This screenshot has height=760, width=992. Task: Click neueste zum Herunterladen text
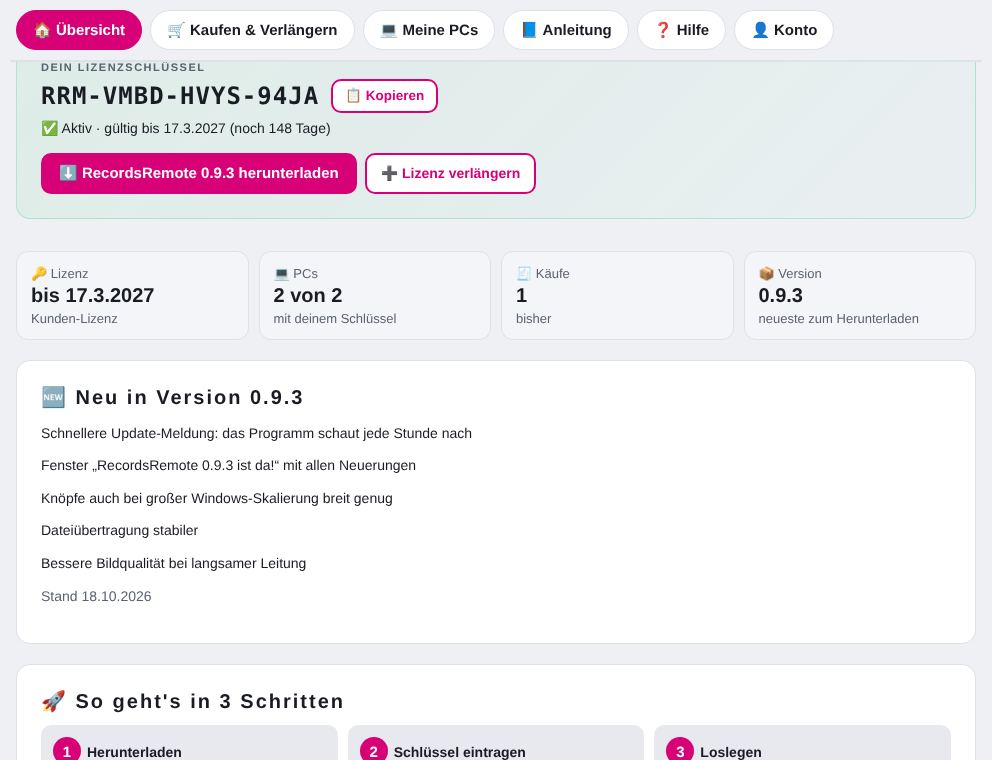[838, 319]
